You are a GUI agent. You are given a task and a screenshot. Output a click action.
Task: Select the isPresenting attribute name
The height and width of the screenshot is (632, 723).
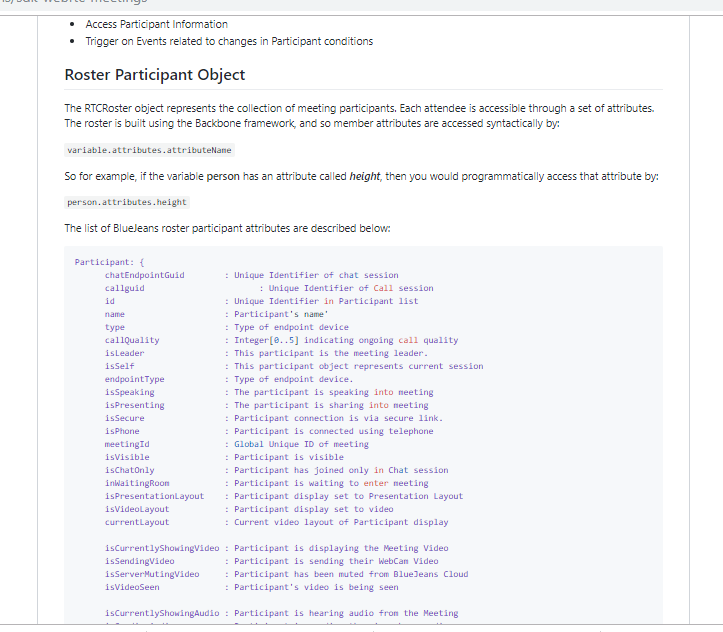(x=132, y=405)
